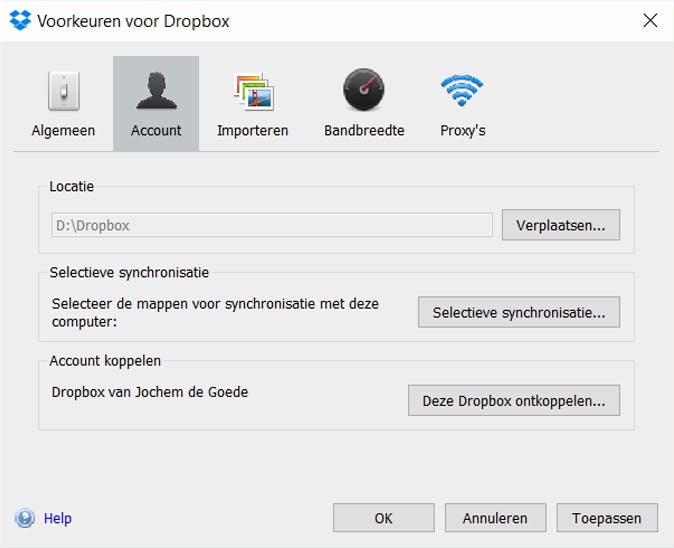
Task: Click the 'Selectieve synchronisatie' group heading
Action: tap(129, 272)
